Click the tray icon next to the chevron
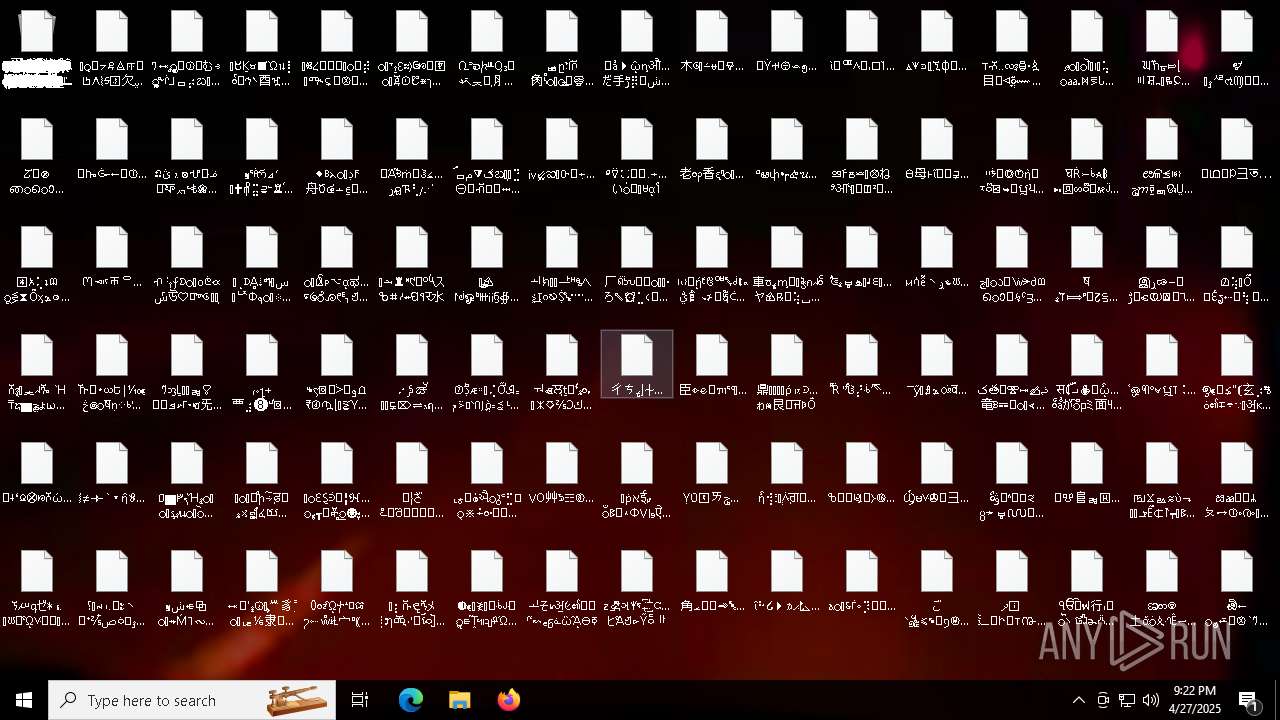The height and width of the screenshot is (720, 1280). click(x=1103, y=700)
